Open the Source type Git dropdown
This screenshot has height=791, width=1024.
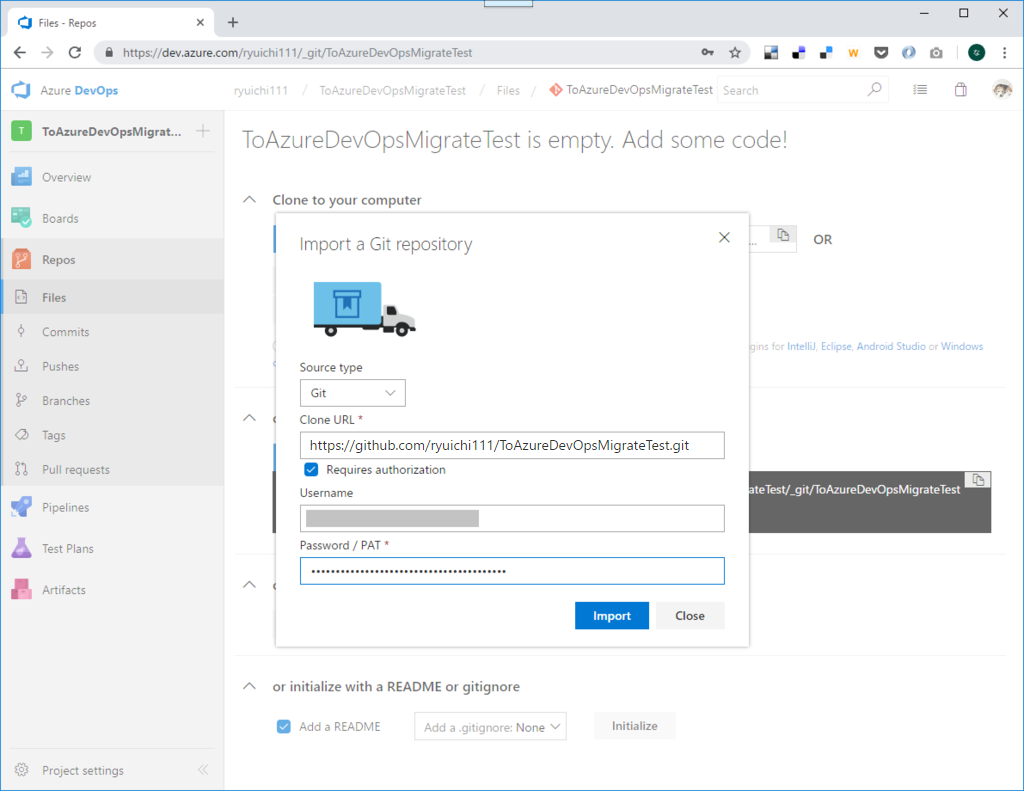[353, 393]
